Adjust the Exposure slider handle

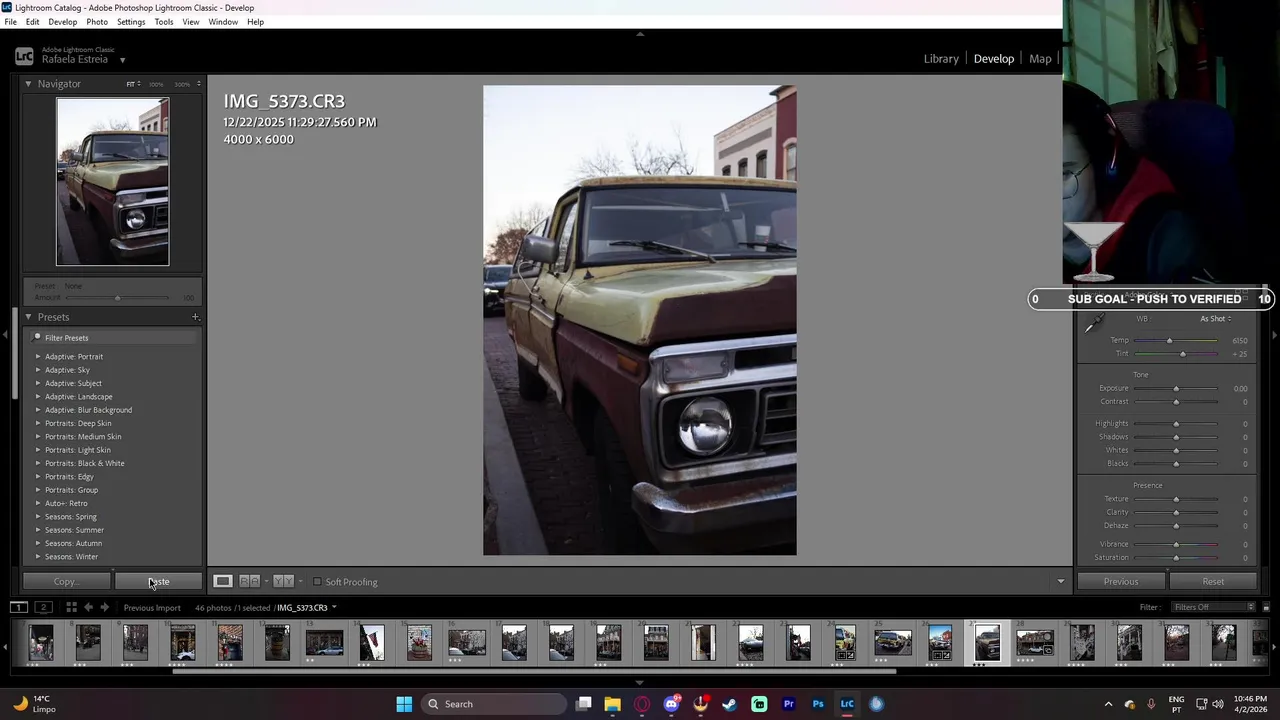click(x=1176, y=389)
